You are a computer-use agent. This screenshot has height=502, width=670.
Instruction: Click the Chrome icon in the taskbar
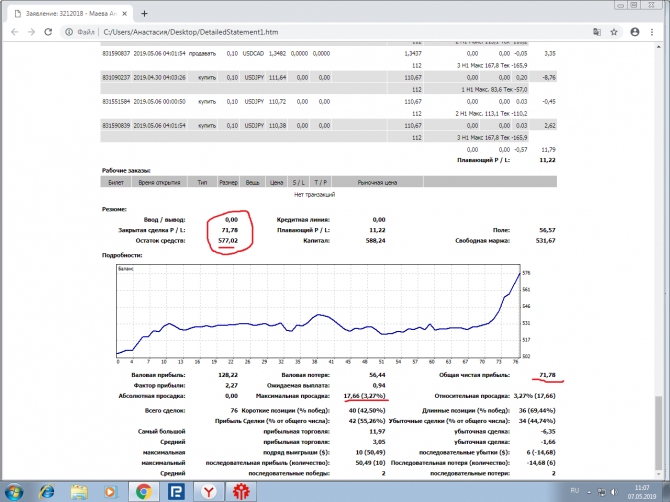pyautogui.click(x=144, y=492)
